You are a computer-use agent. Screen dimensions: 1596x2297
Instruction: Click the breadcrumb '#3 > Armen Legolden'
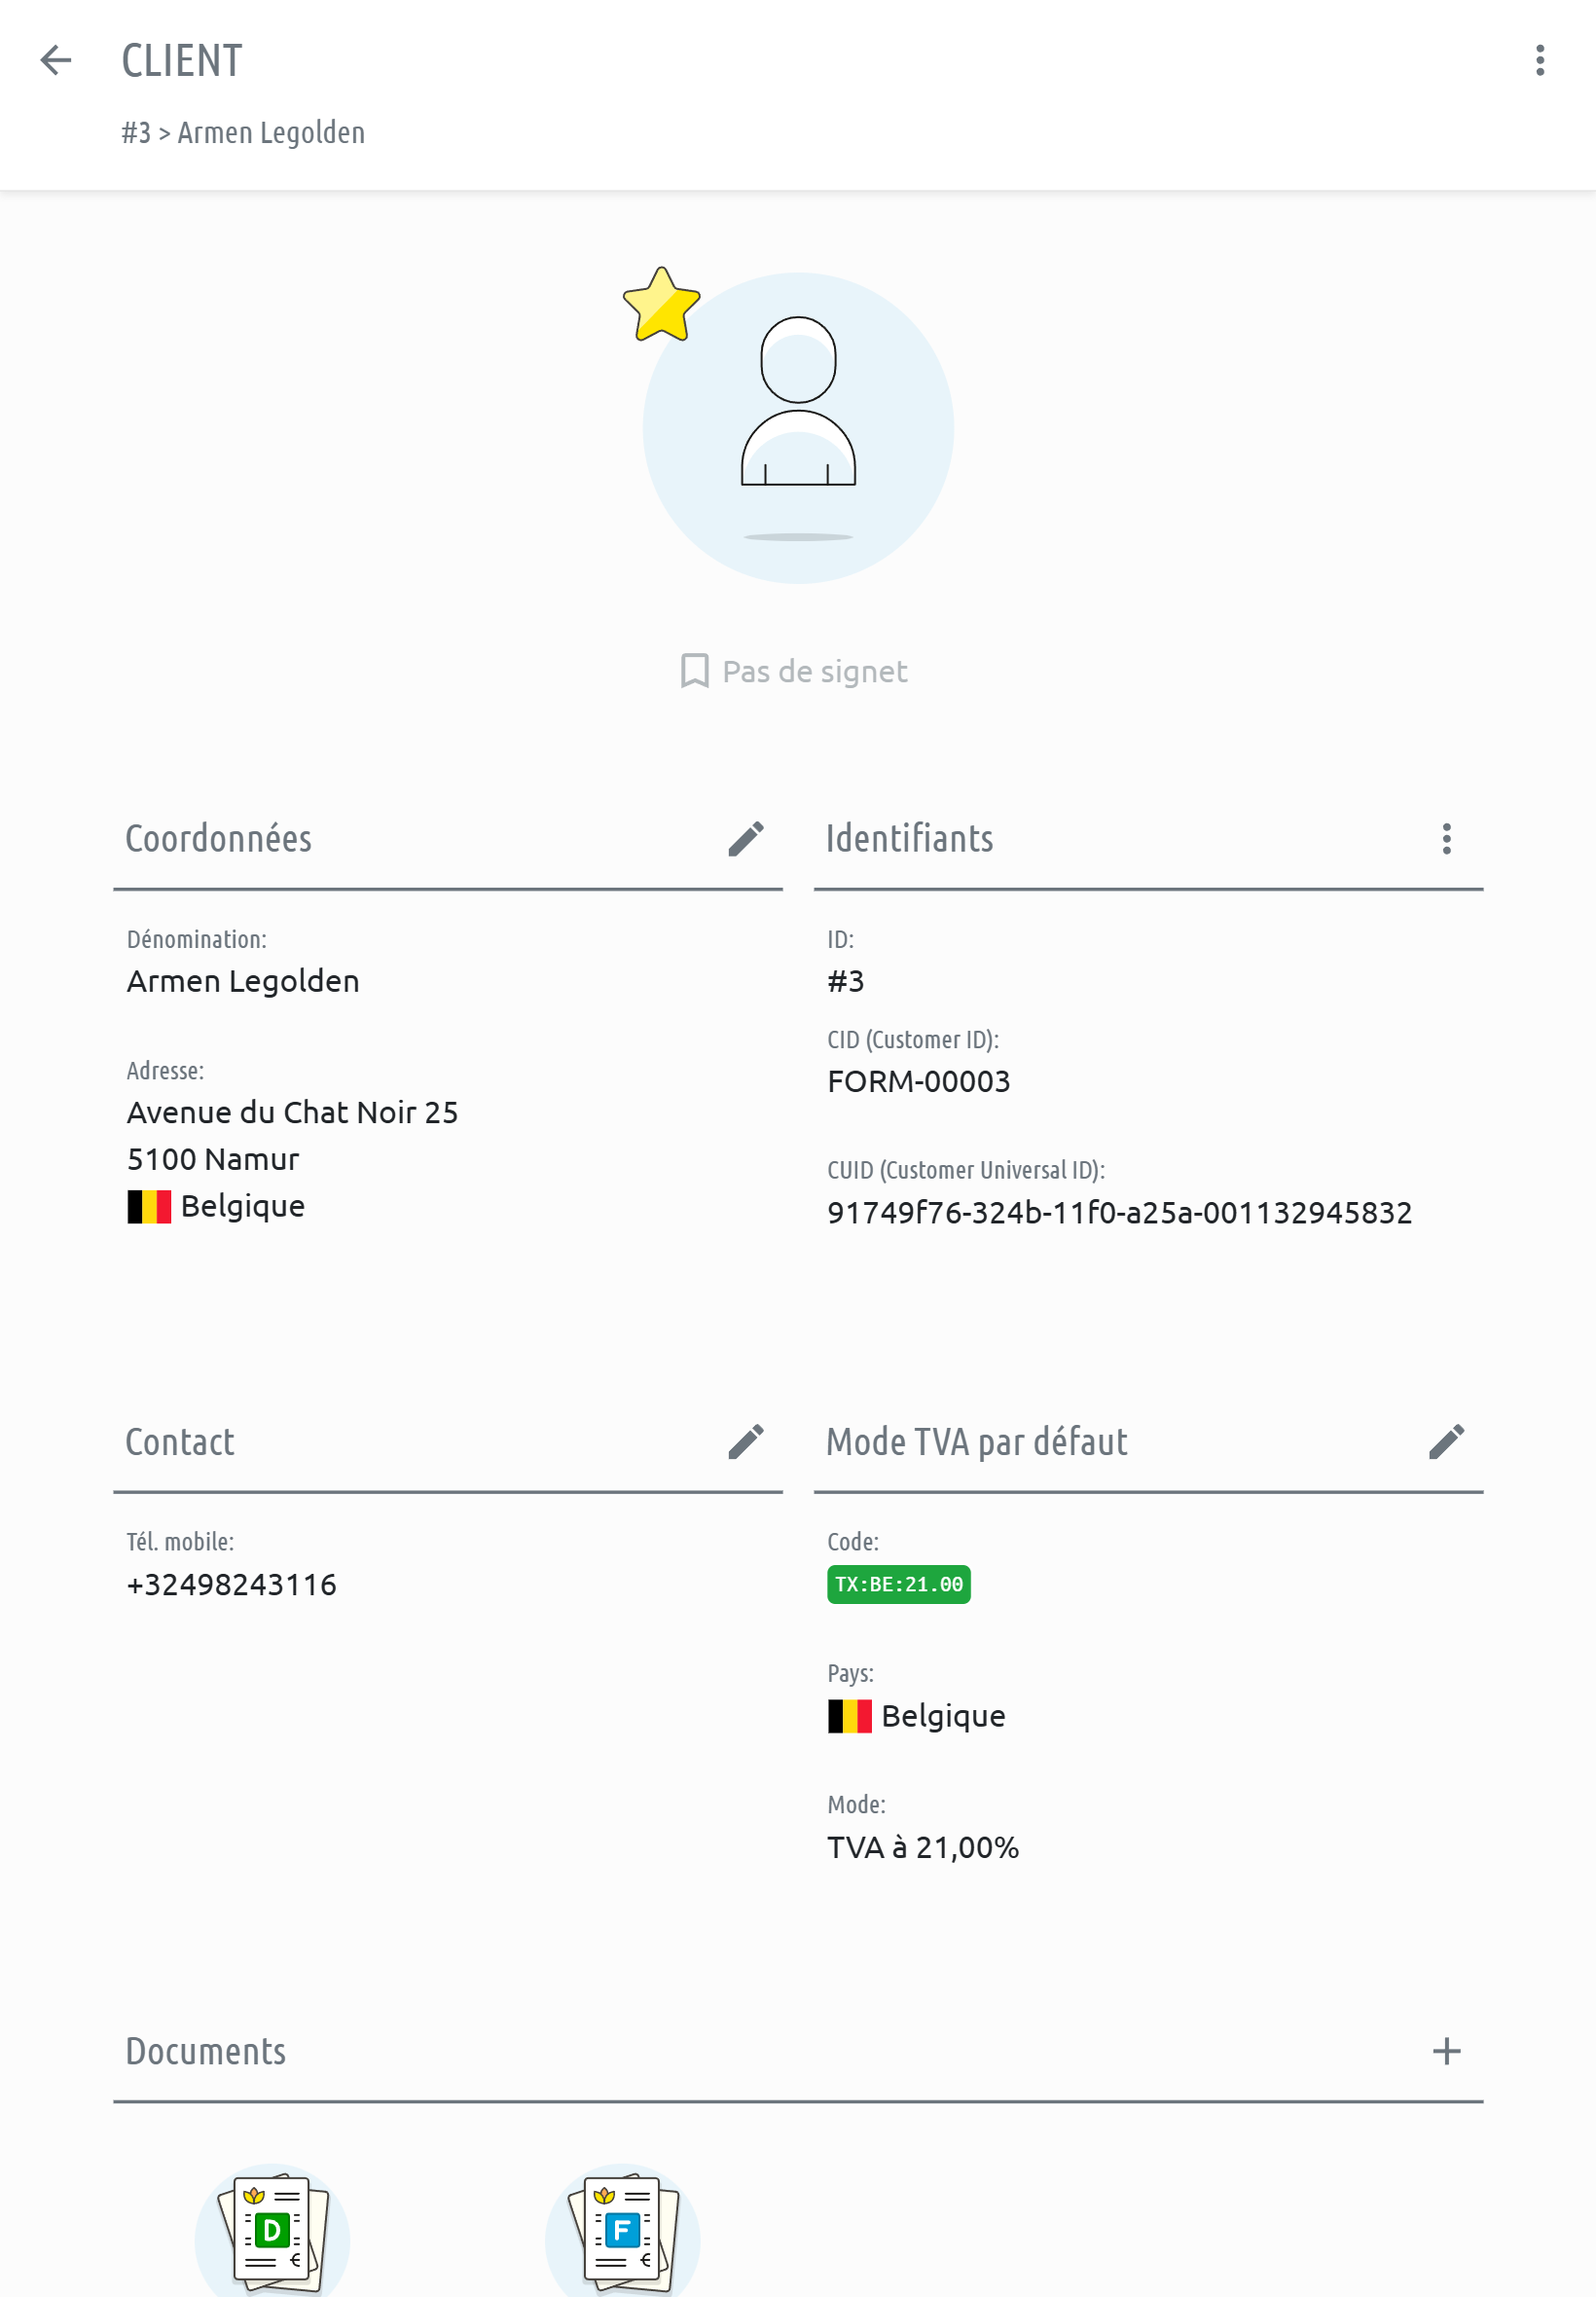pos(243,133)
